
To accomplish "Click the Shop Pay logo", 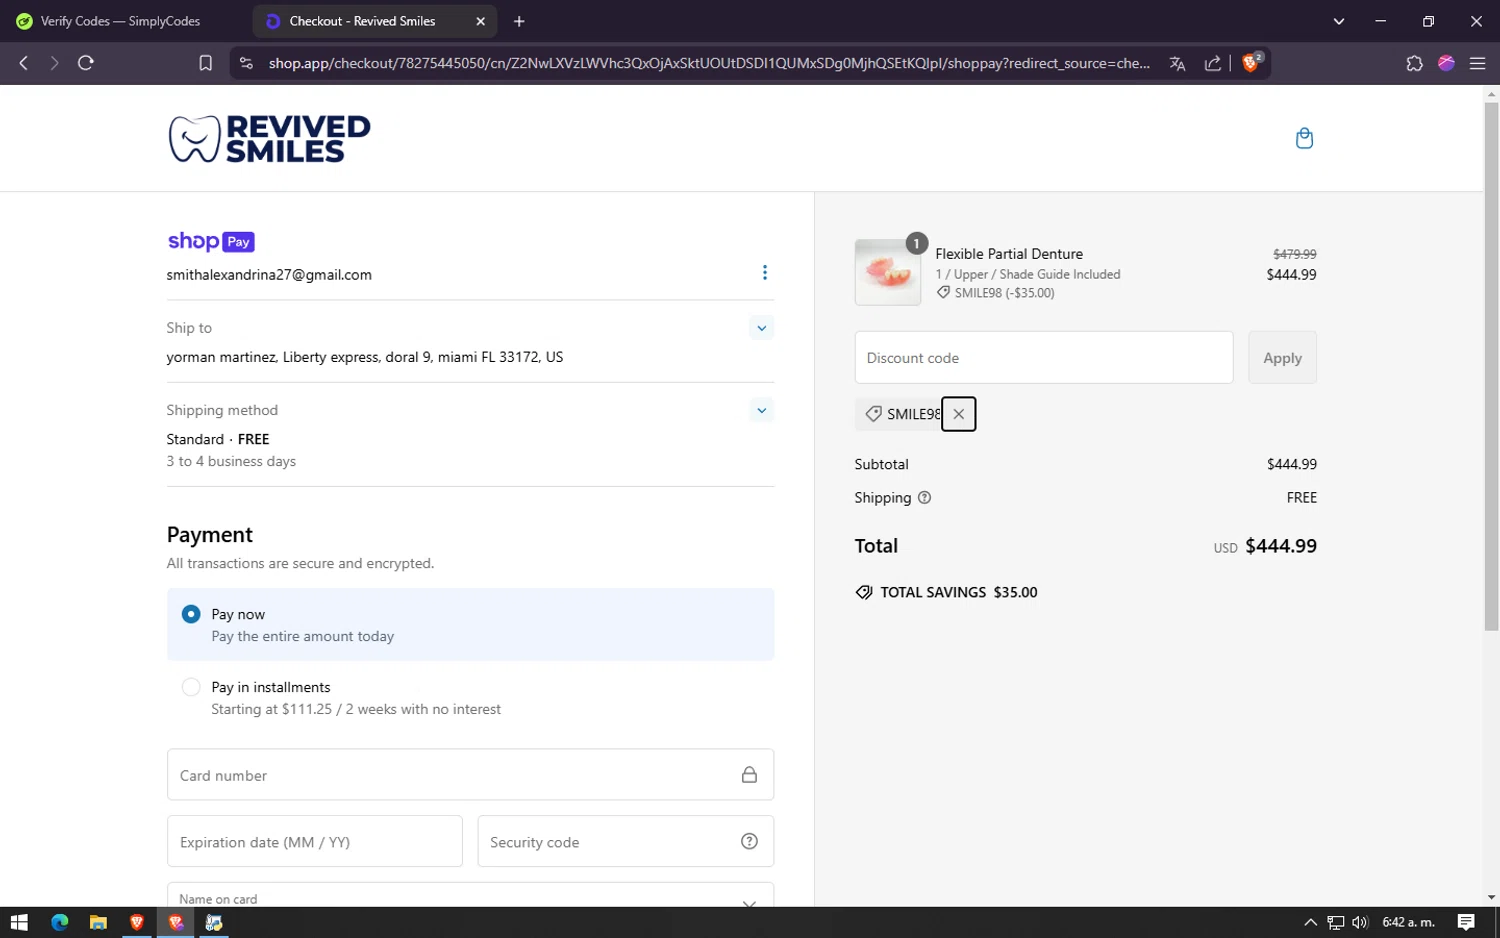I will click(211, 241).
